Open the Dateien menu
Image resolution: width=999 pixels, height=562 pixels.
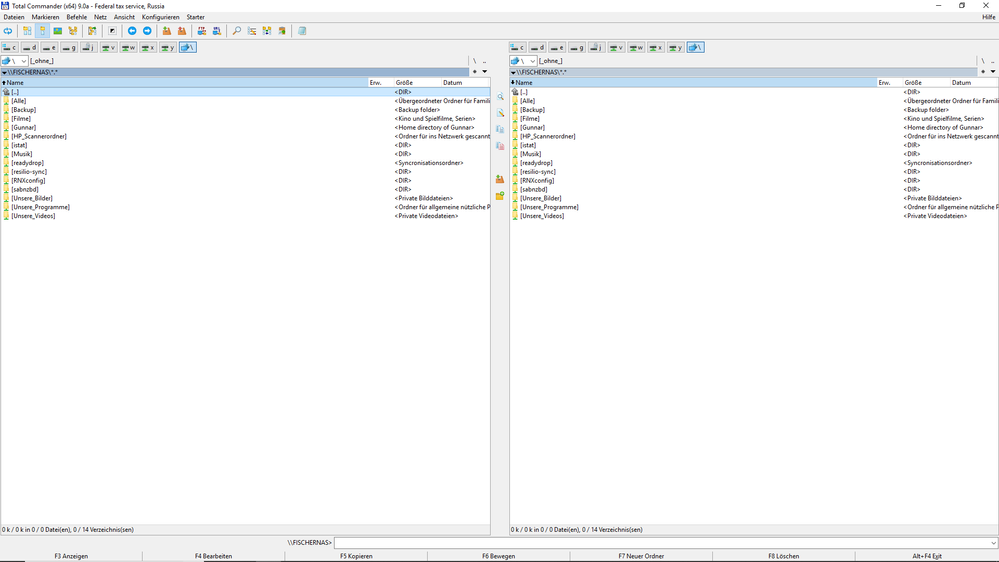click(13, 17)
